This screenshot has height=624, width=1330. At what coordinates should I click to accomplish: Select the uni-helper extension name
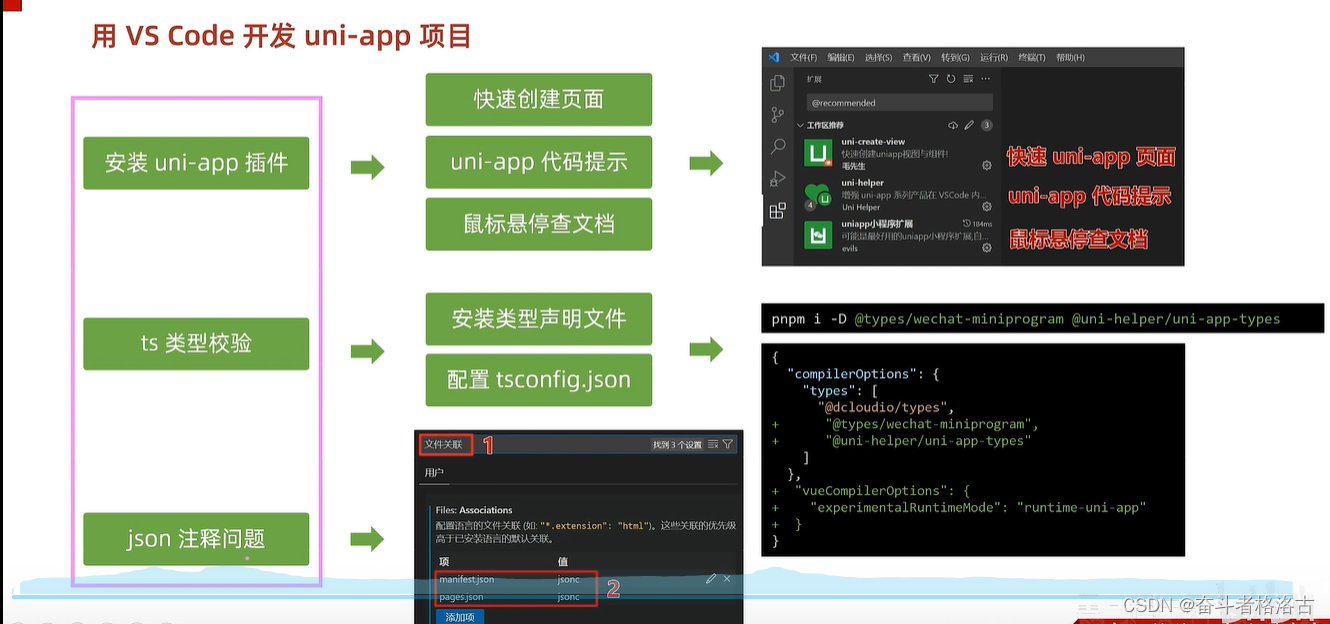tap(862, 183)
